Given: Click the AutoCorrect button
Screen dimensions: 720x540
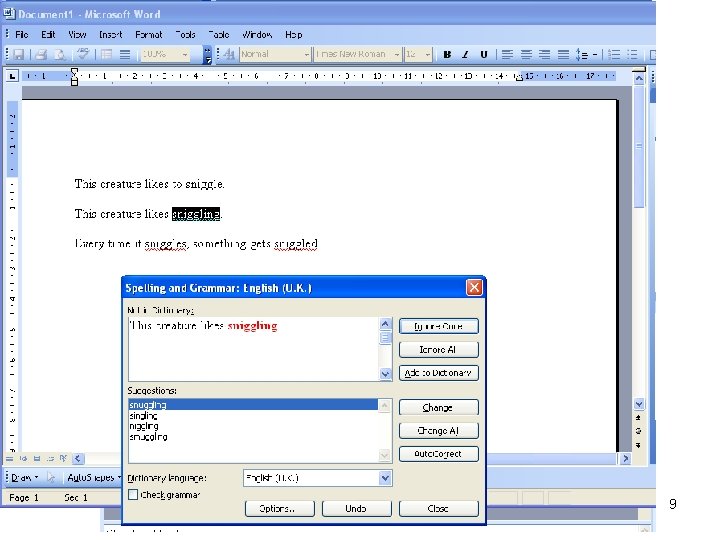Looking at the screenshot, I should (439, 454).
